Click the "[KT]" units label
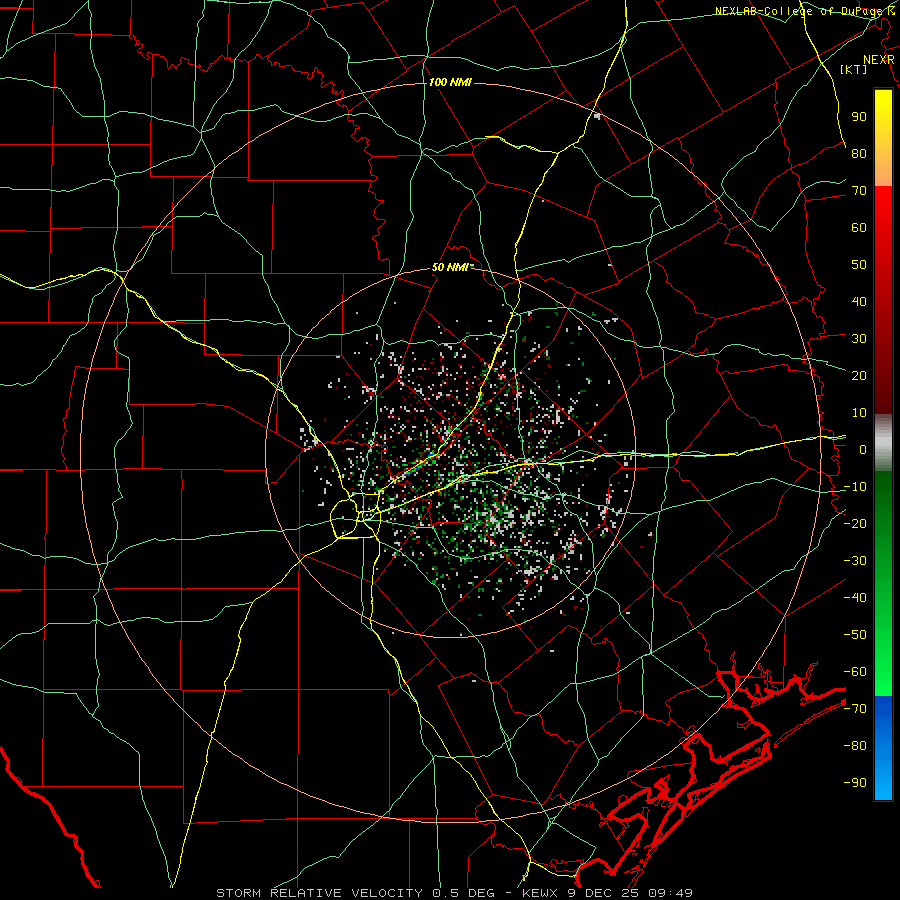The height and width of the screenshot is (900, 900). click(853, 69)
